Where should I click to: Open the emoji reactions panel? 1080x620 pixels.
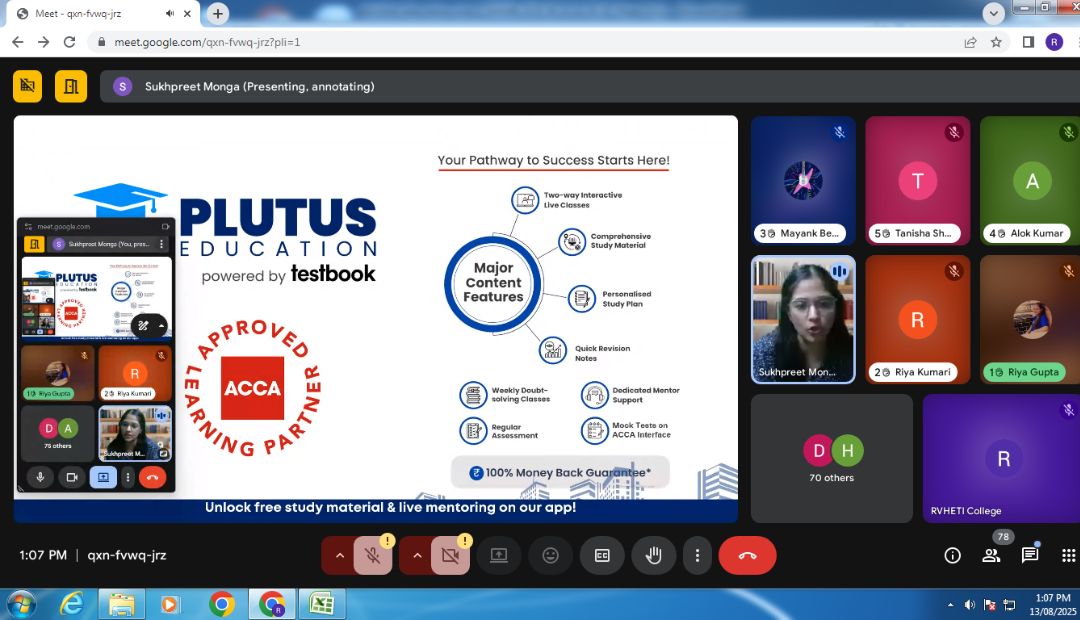[x=550, y=556]
